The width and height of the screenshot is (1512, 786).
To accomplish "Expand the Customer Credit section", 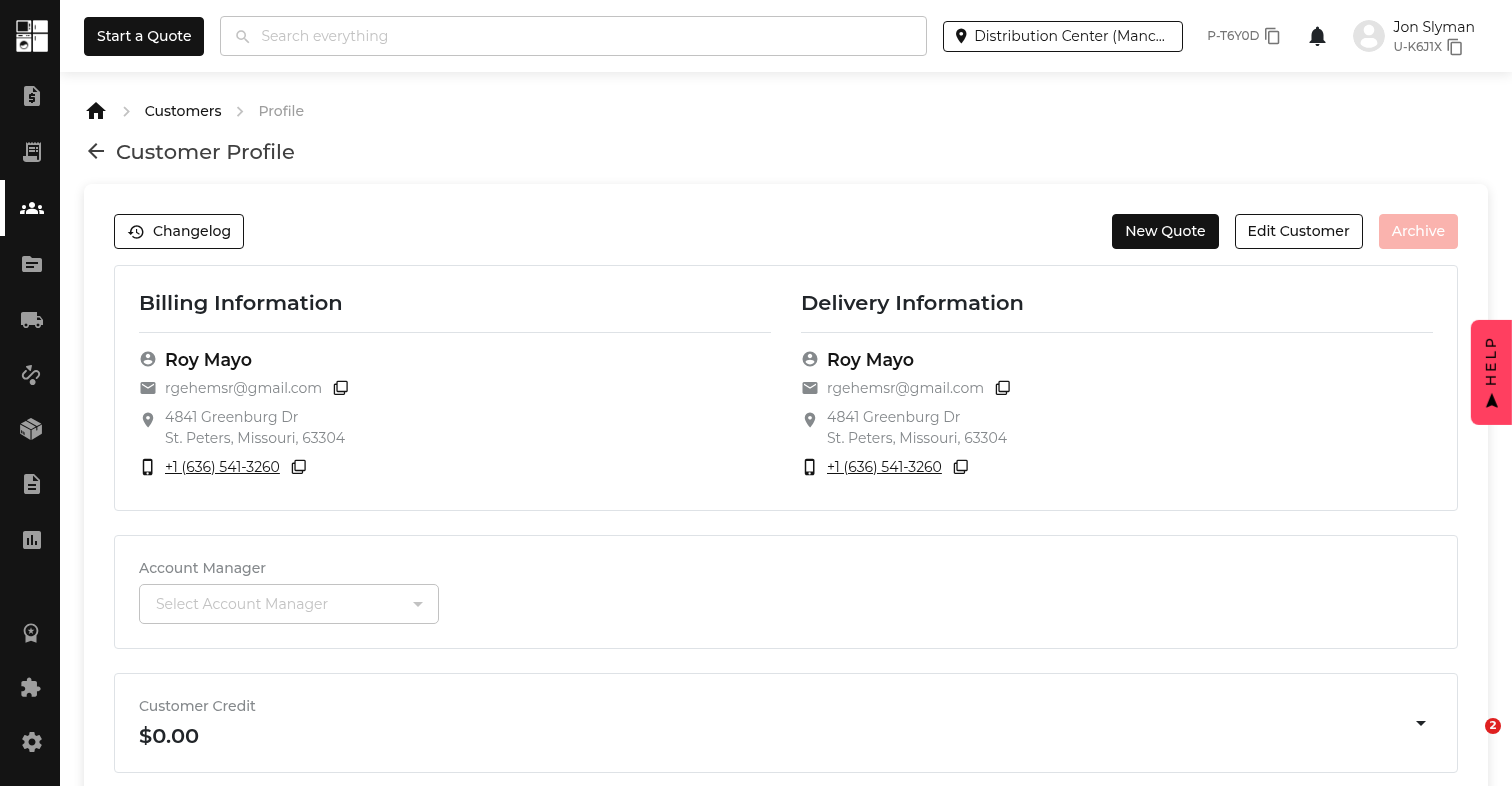I will tap(1420, 723).
